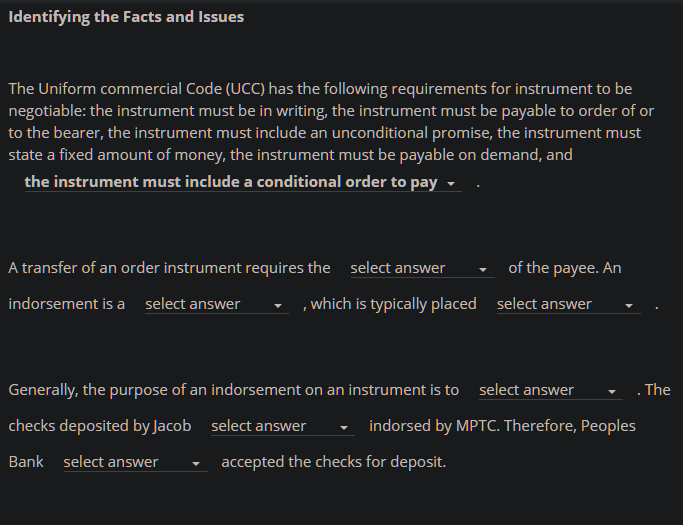This screenshot has height=525, width=683.
Task: Open the "conditional order to pay" dropdown
Action: [x=243, y=182]
